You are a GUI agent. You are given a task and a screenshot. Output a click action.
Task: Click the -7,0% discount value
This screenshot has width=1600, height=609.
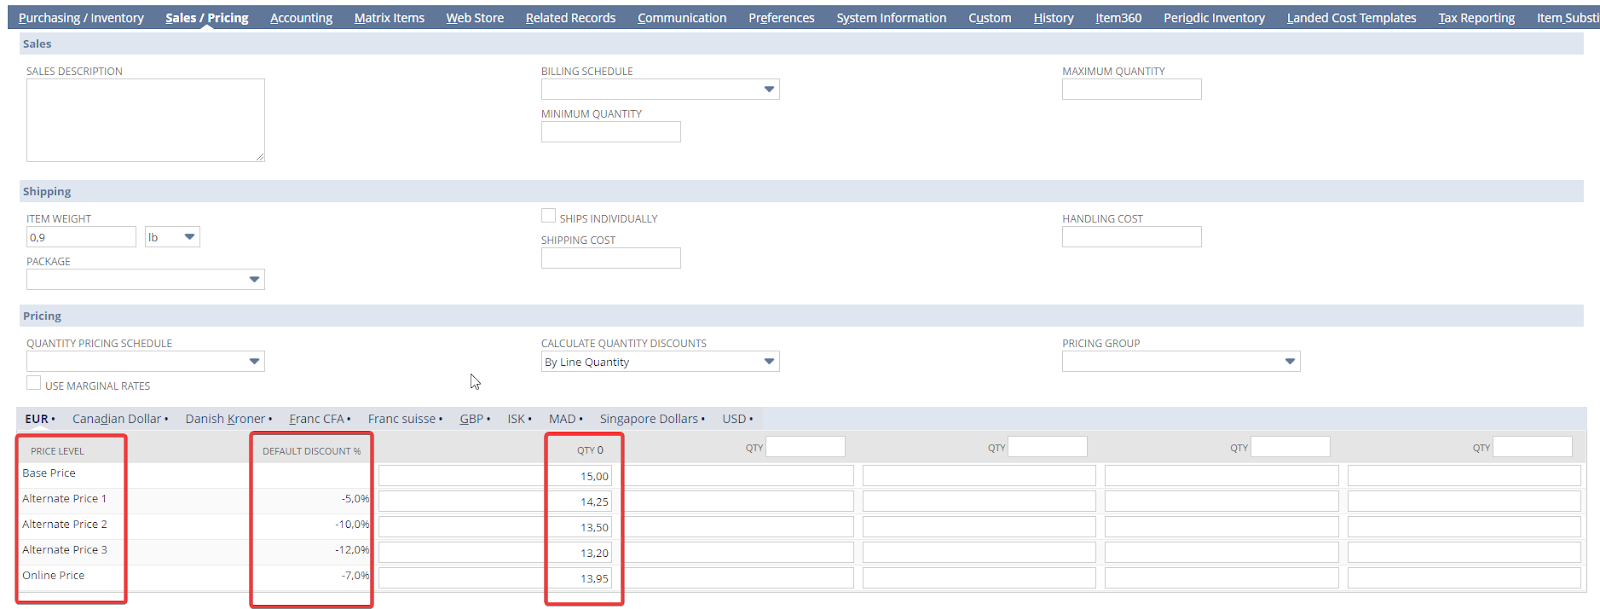355,575
